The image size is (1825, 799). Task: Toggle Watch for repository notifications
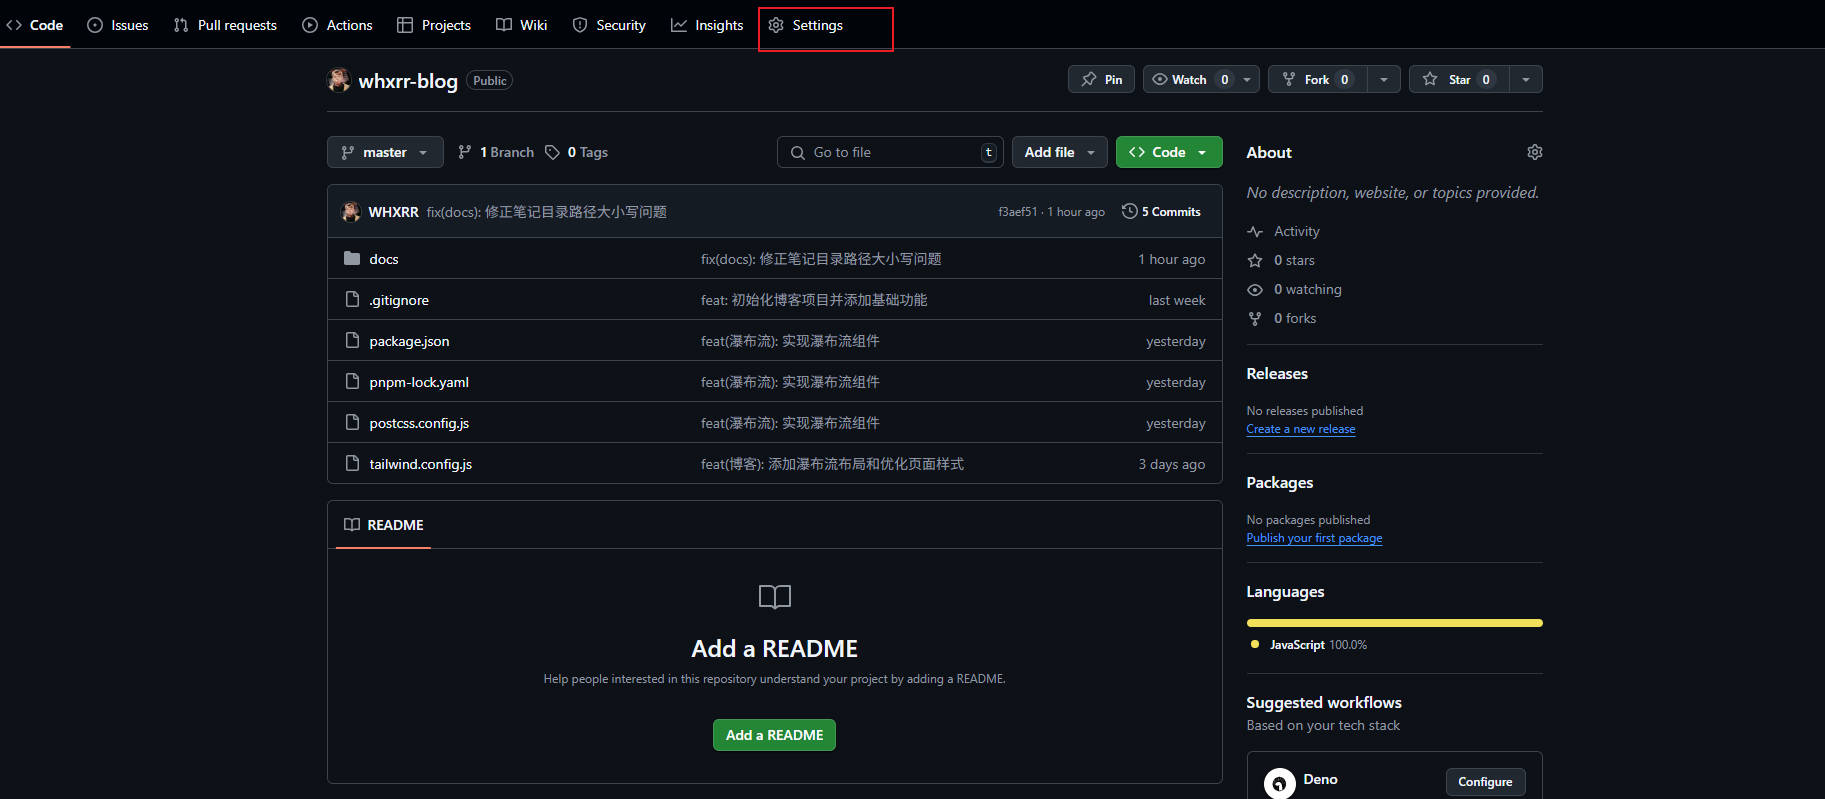pyautogui.click(x=1189, y=79)
